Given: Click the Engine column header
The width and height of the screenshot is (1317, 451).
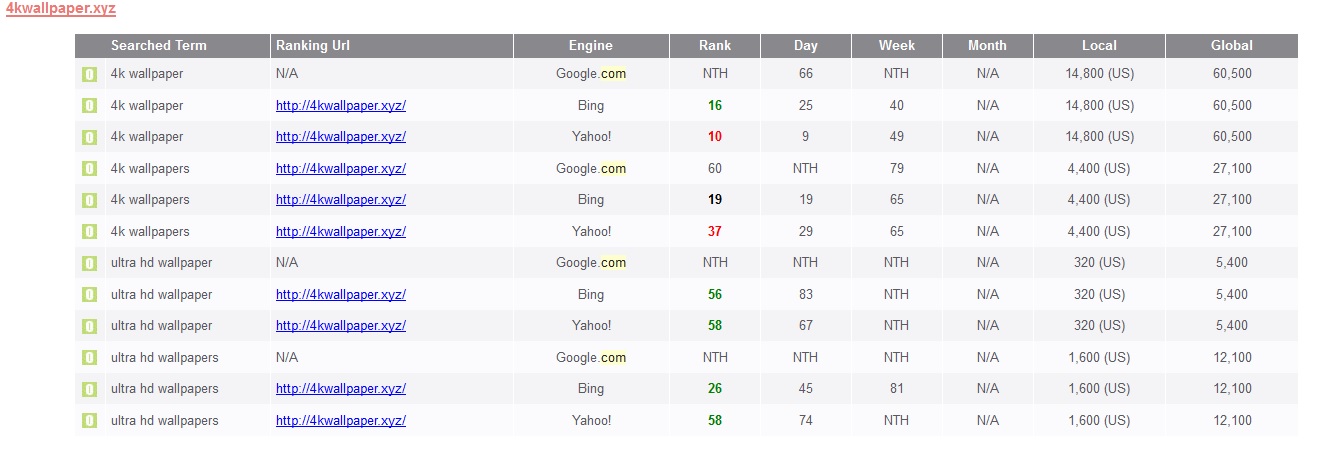Looking at the screenshot, I should point(590,46).
